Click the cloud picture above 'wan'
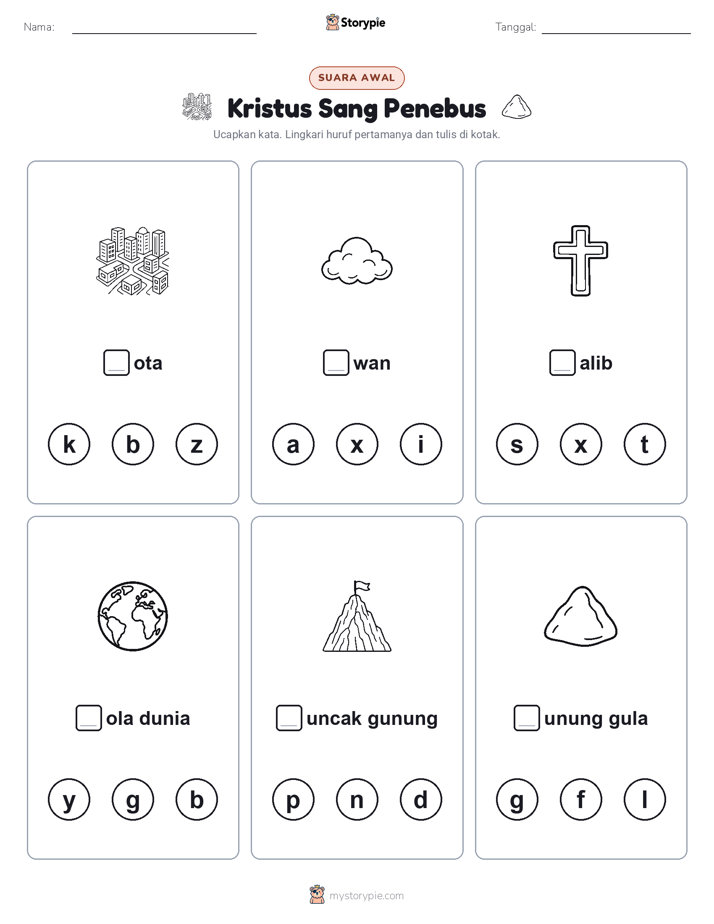This screenshot has width=714, height=924. click(x=357, y=260)
